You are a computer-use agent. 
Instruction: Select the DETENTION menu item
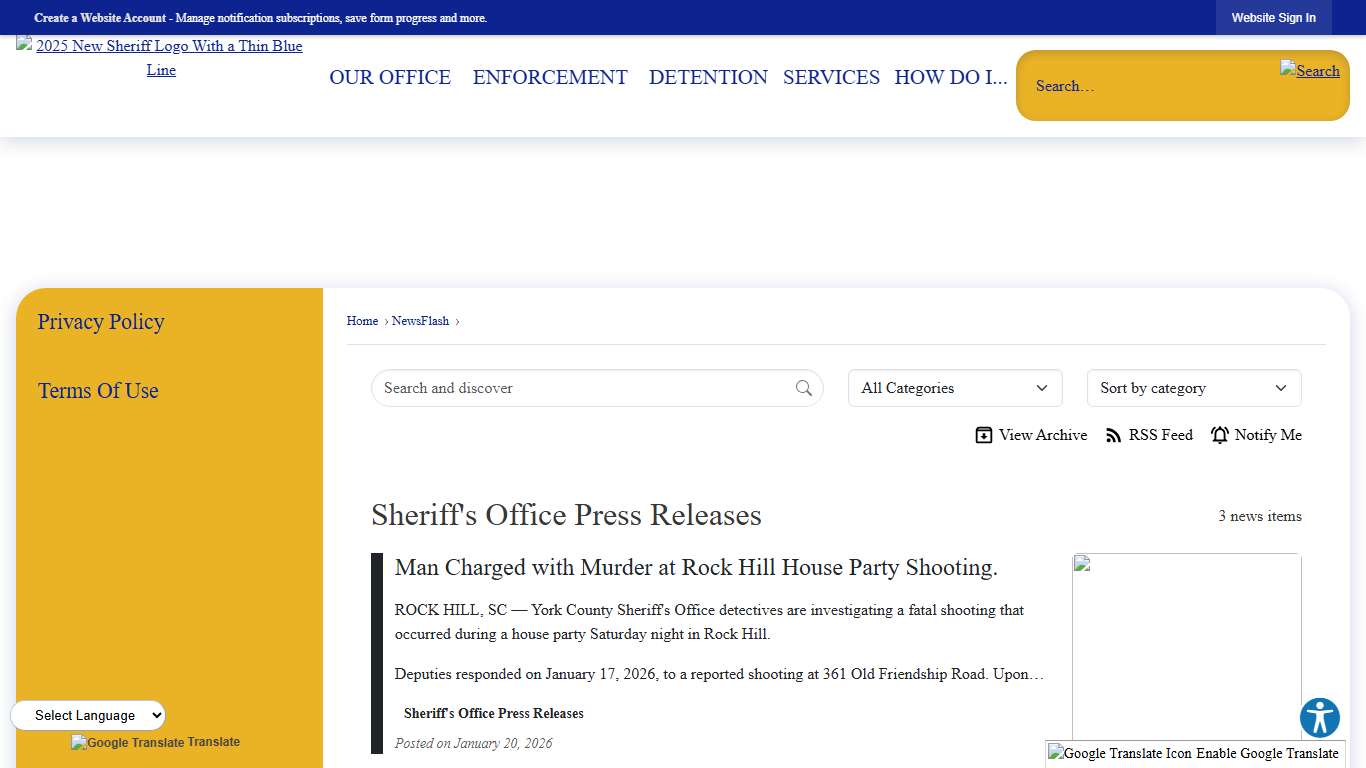tap(707, 77)
